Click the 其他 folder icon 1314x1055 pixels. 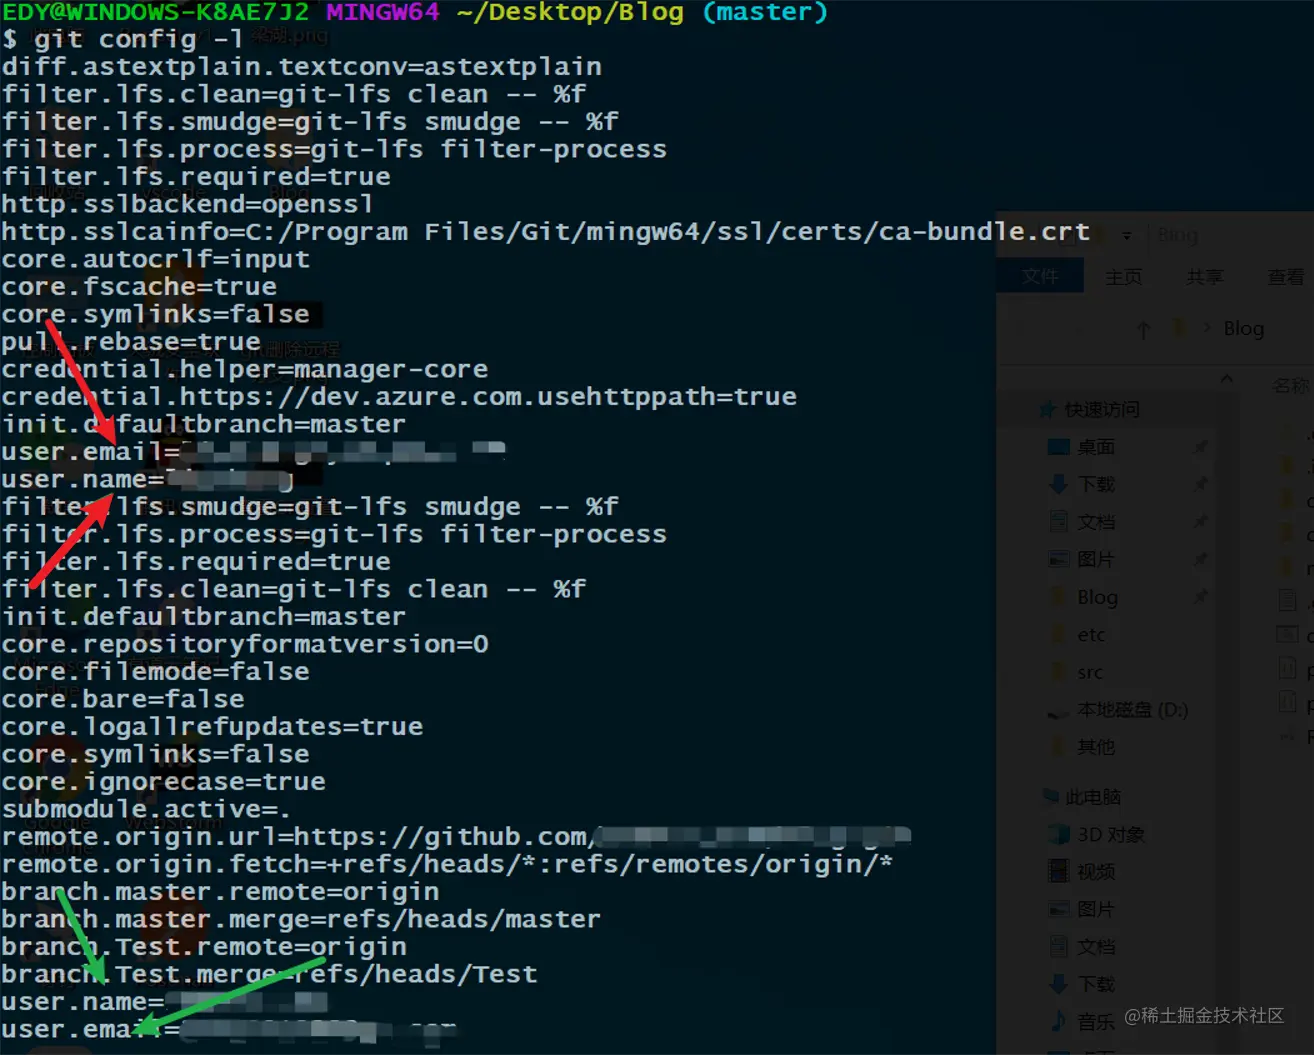click(x=1059, y=747)
